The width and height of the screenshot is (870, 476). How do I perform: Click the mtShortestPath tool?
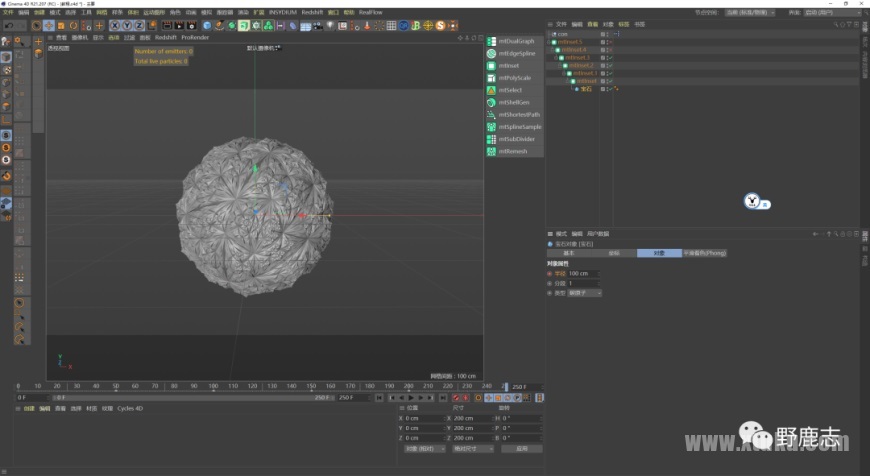point(513,114)
